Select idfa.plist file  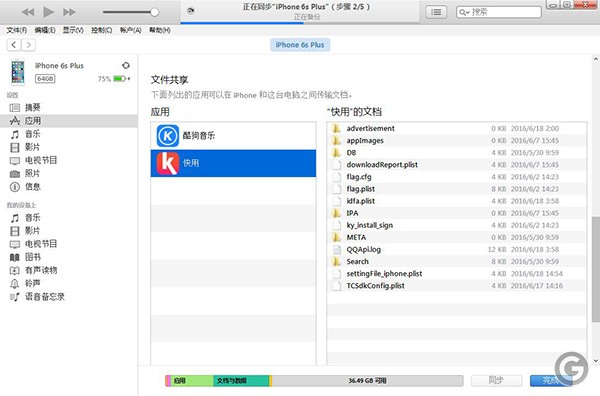point(457,201)
